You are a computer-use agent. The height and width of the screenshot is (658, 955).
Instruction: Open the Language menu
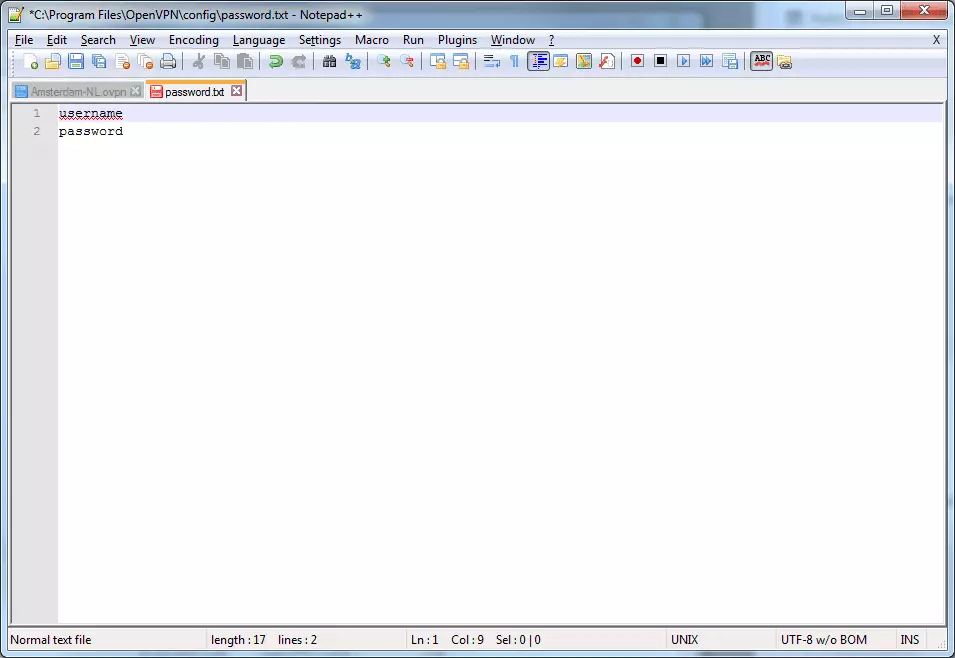(x=259, y=39)
